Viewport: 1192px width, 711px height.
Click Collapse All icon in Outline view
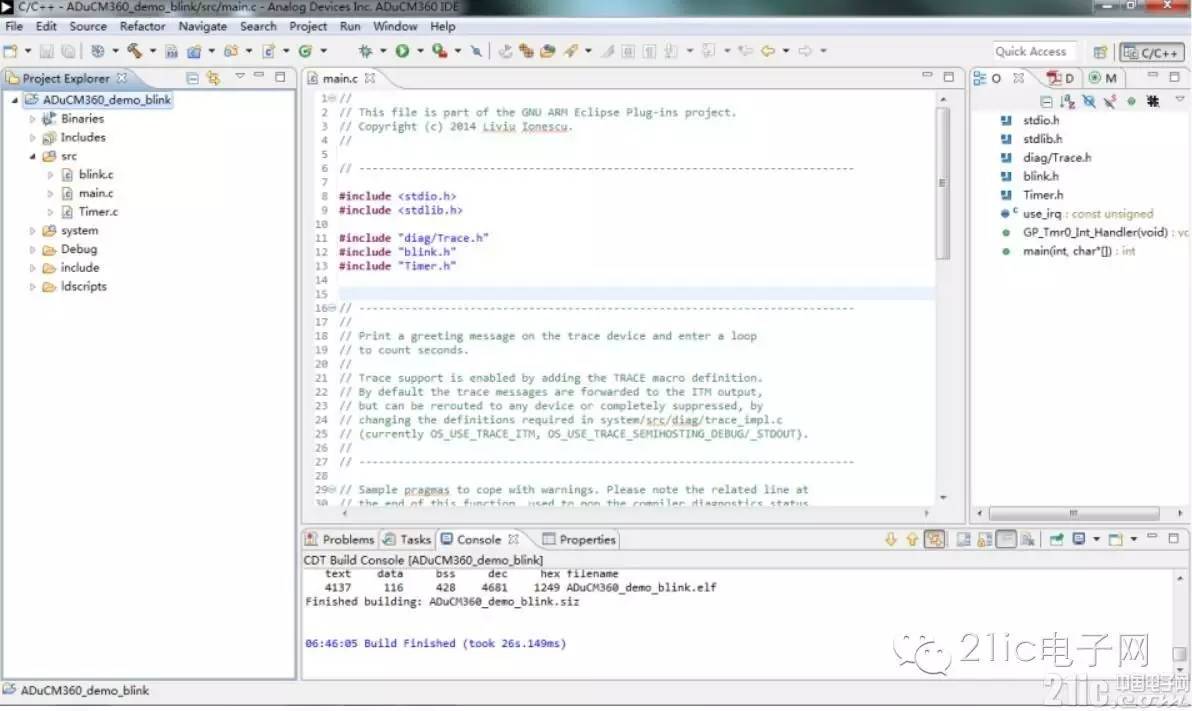[x=1046, y=102]
